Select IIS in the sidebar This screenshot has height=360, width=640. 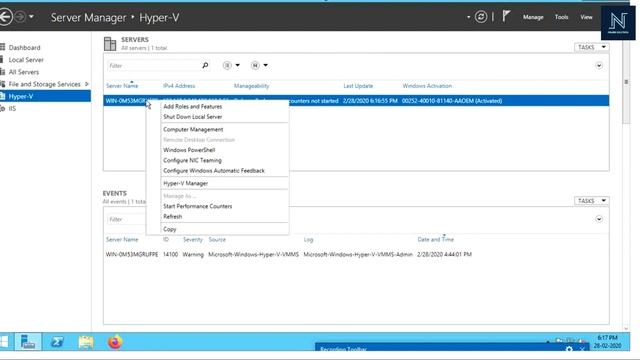pyautogui.click(x=12, y=109)
